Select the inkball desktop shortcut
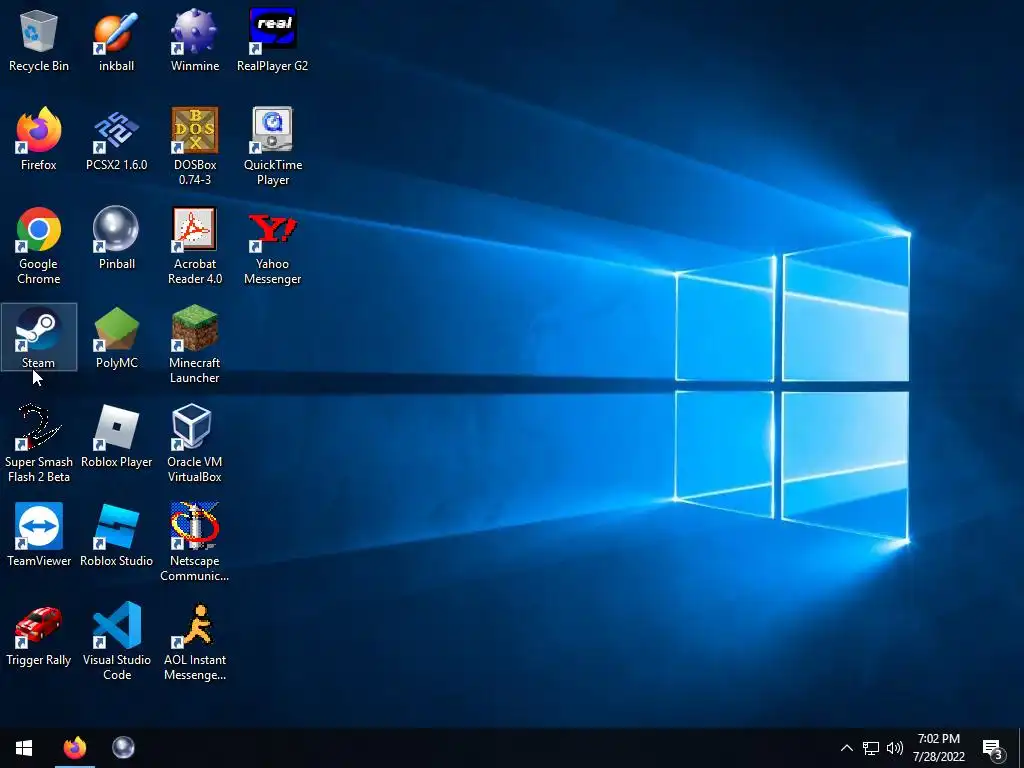The image size is (1024, 768). (x=116, y=40)
